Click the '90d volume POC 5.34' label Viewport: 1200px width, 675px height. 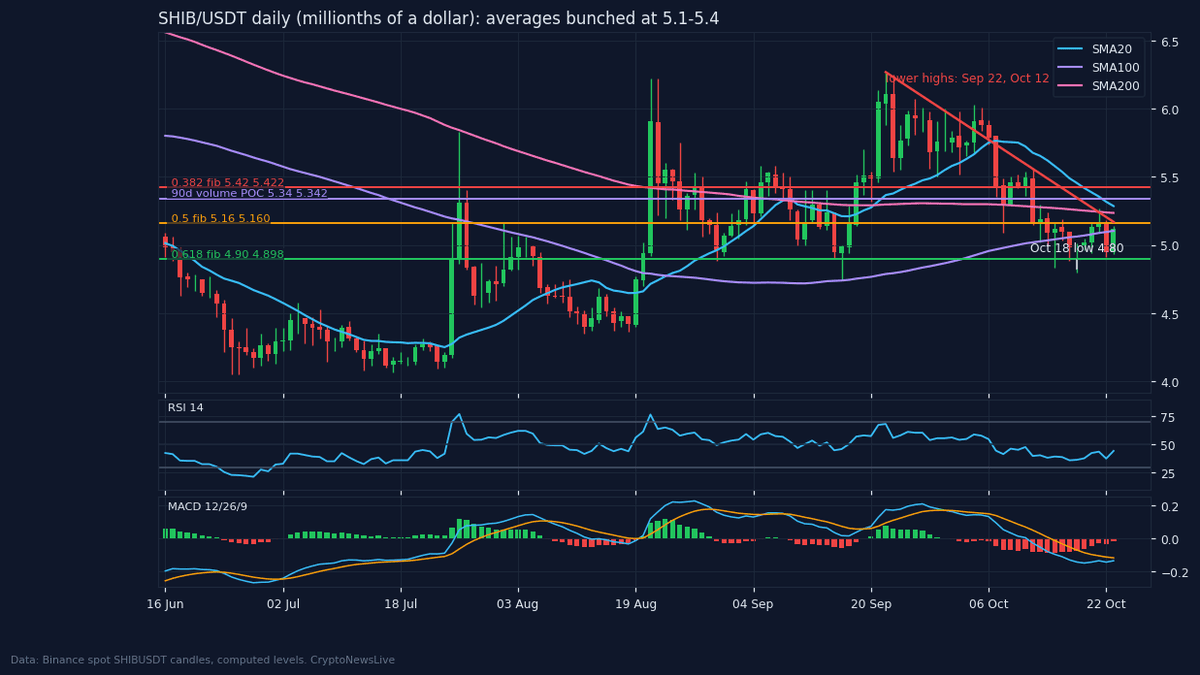pyautogui.click(x=249, y=194)
